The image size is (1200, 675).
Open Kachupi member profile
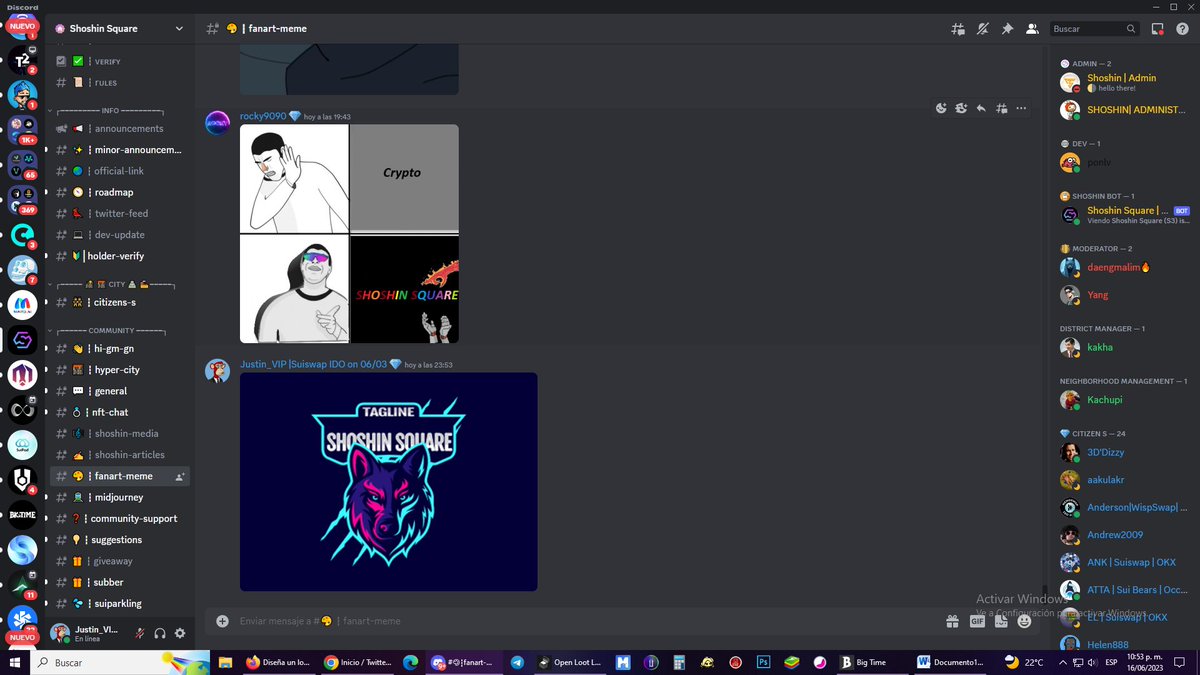coord(1123,400)
